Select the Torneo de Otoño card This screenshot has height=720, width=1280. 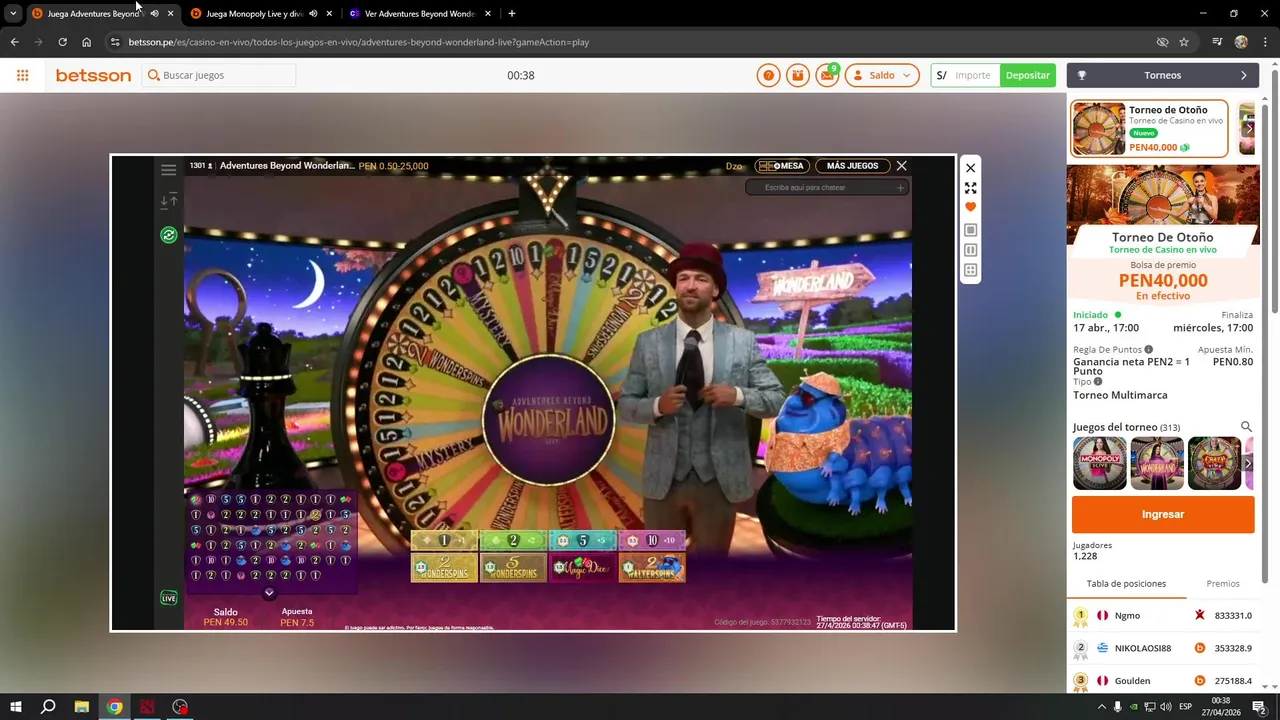pos(1149,128)
